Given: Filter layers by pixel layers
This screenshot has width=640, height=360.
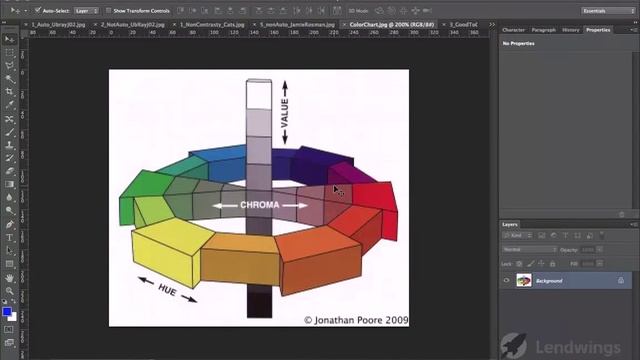Looking at the screenshot, I should pyautogui.click(x=542, y=236).
